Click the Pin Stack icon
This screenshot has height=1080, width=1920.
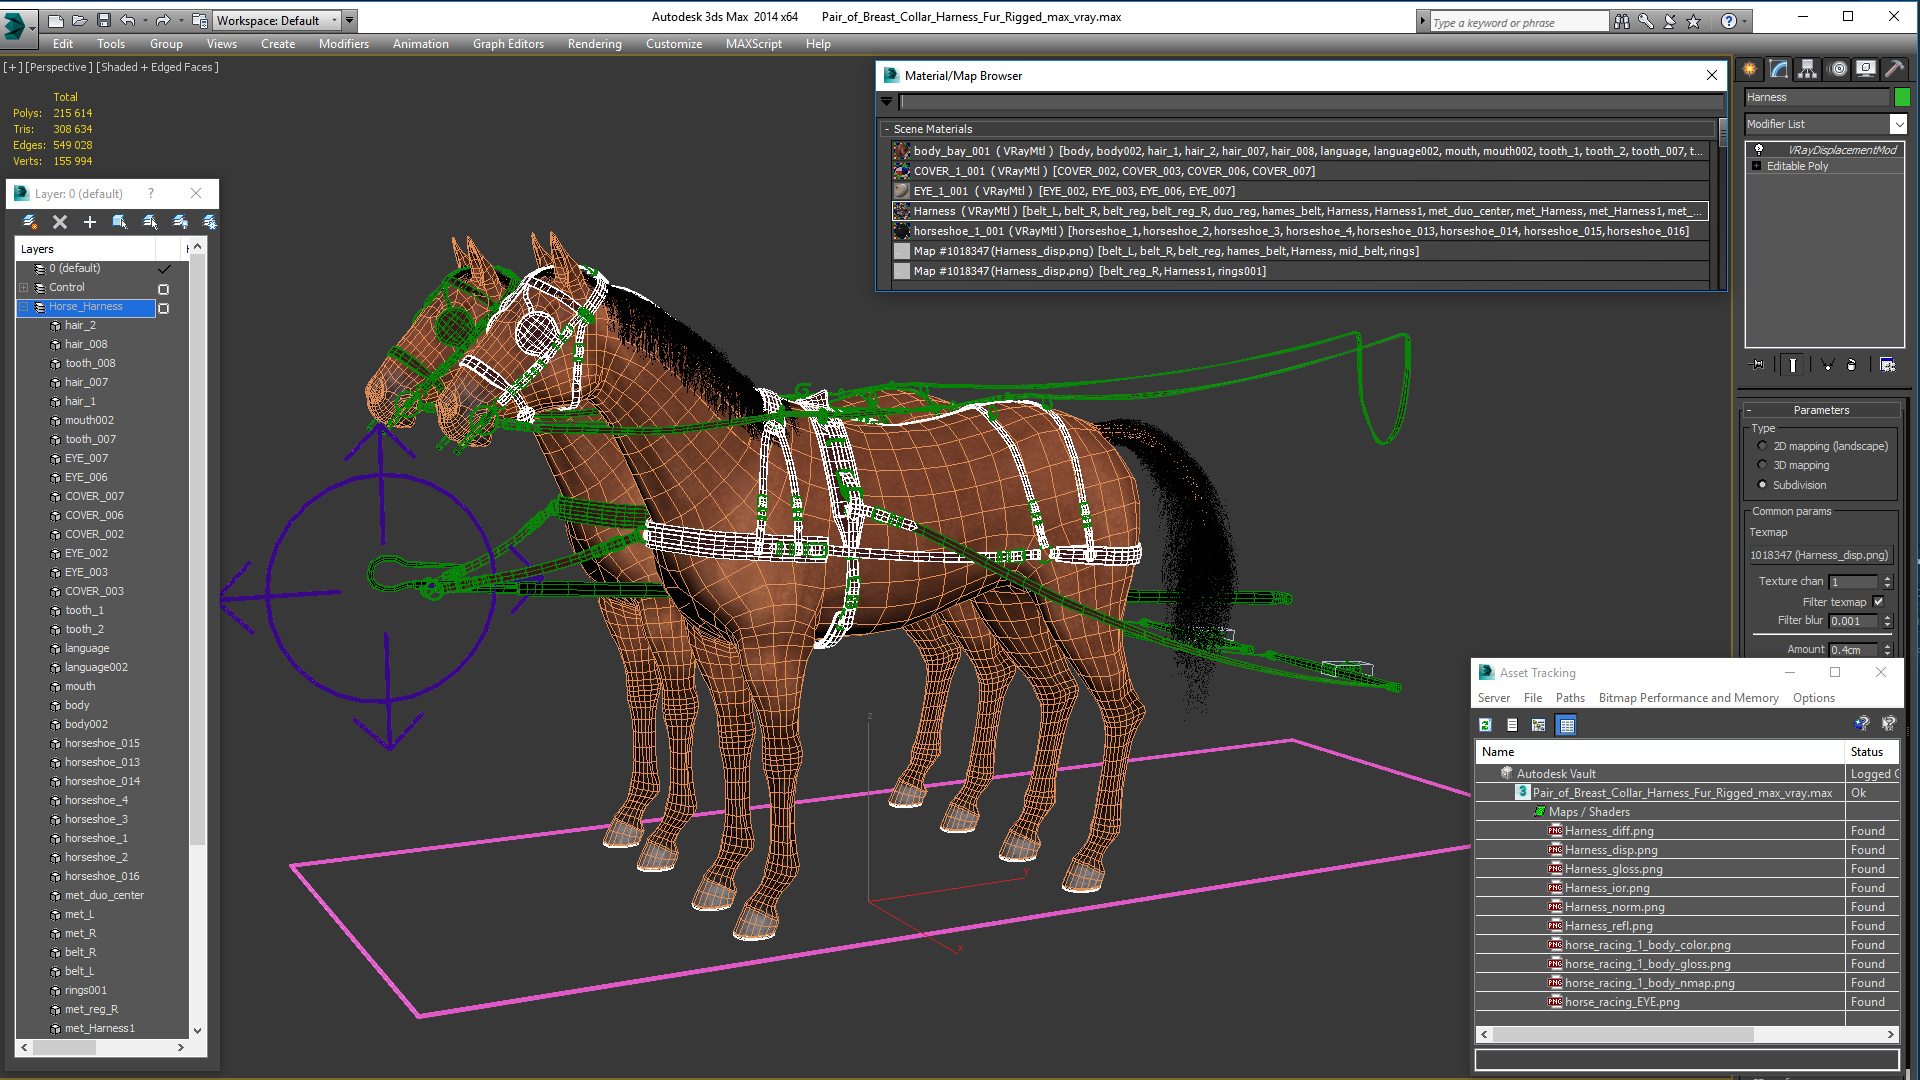coord(1758,365)
